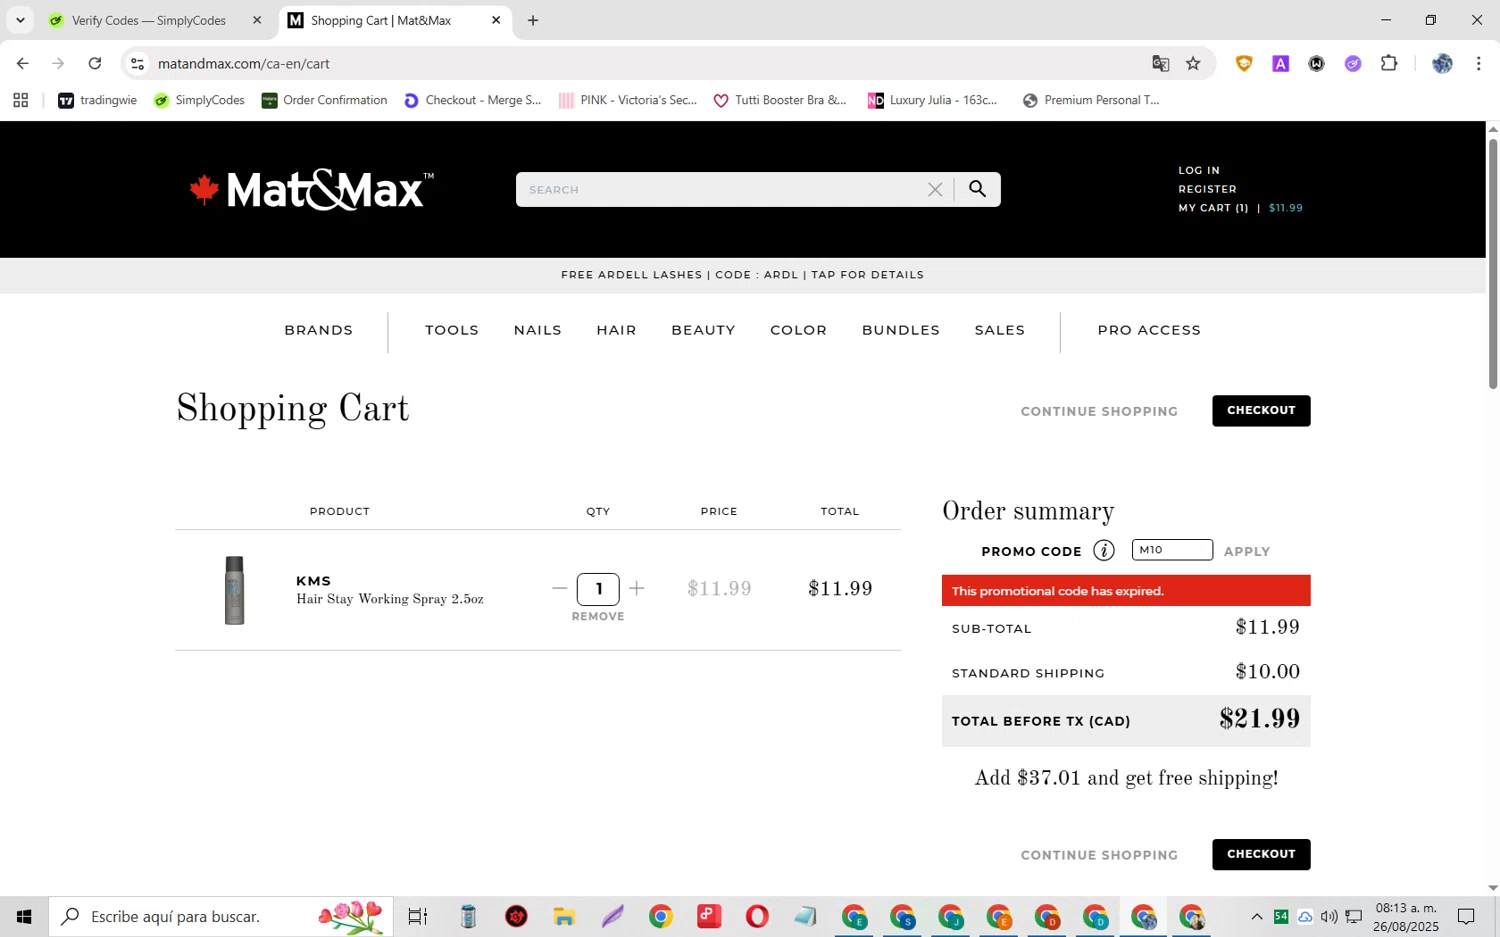Click the search magnifier icon
This screenshot has width=1500, height=937.
pyautogui.click(x=977, y=189)
